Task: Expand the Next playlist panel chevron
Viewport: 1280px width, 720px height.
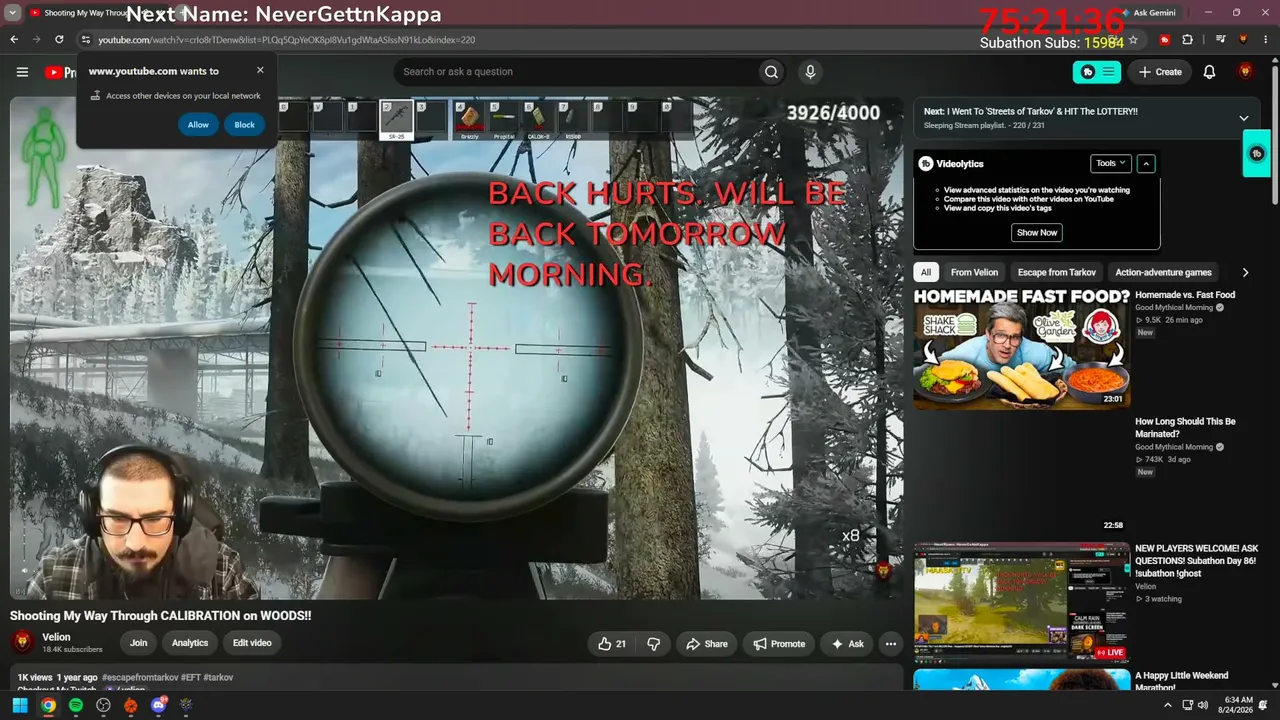Action: coord(1243,118)
